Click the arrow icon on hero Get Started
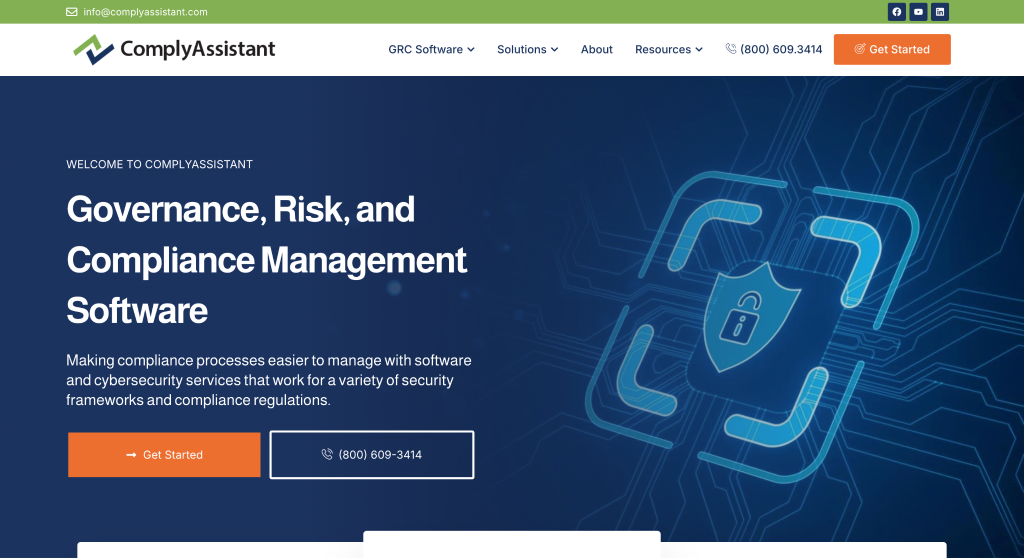 click(131, 455)
